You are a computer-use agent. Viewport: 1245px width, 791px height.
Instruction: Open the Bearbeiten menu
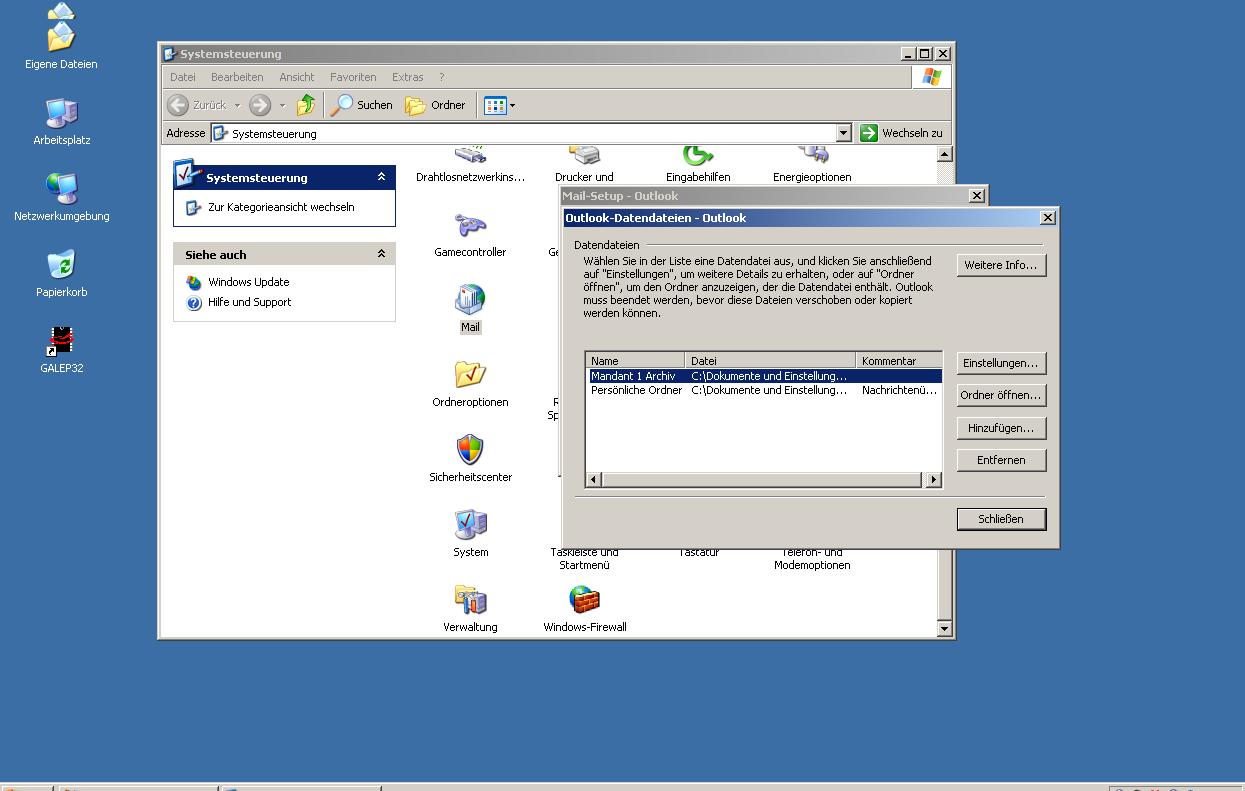pyautogui.click(x=237, y=77)
